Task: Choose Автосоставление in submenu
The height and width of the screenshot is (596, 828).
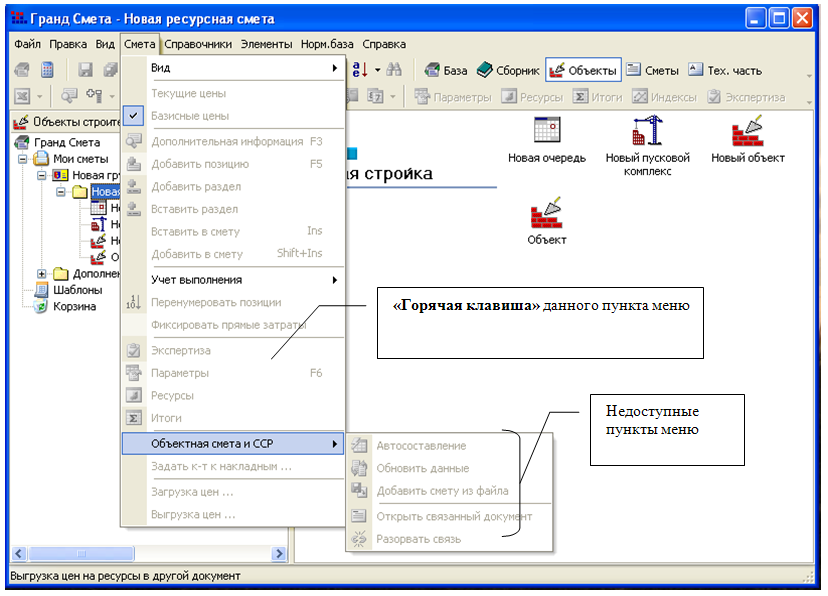Action: (x=449, y=446)
